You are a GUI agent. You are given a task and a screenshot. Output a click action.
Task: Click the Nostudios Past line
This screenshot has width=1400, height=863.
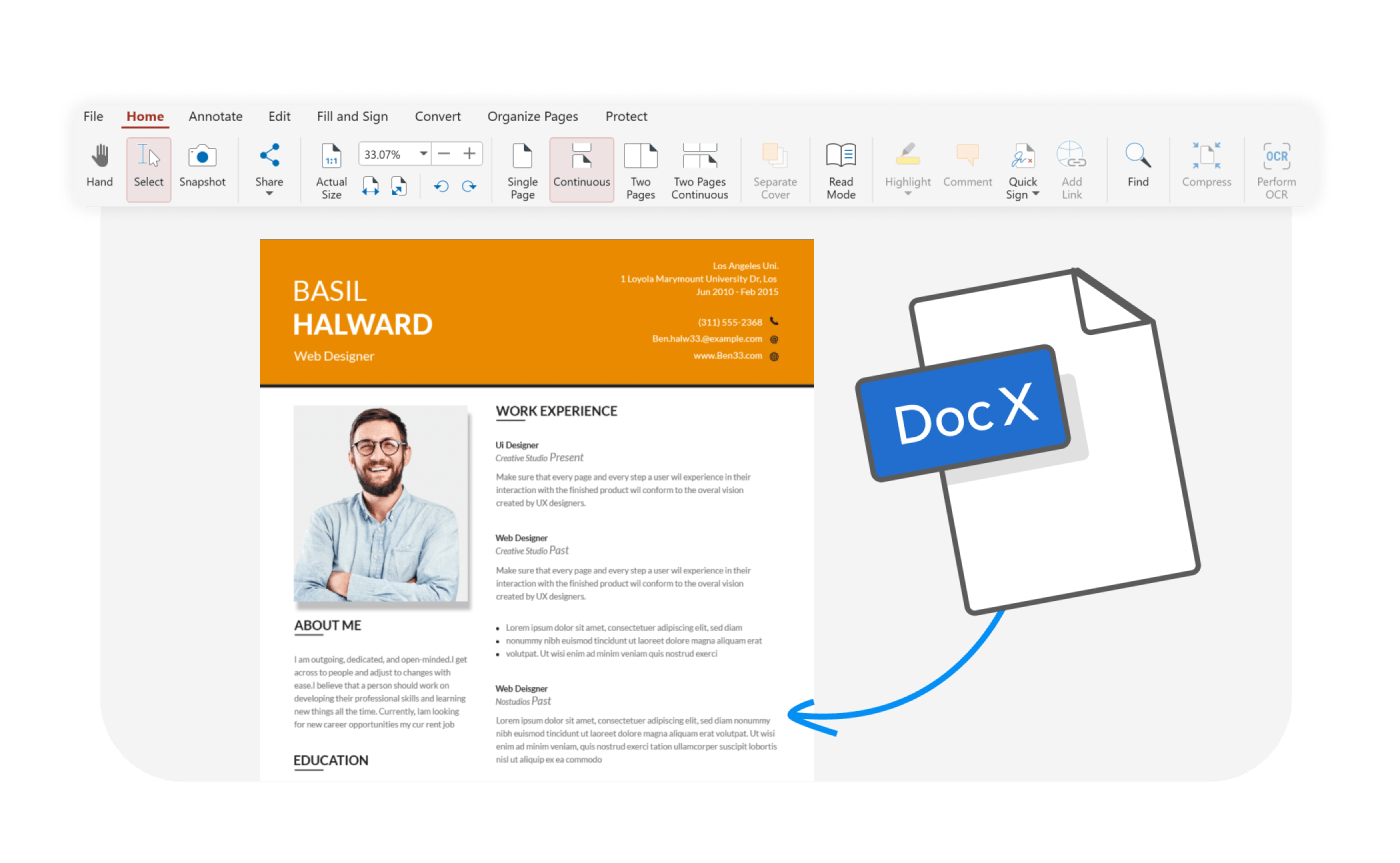tap(523, 701)
